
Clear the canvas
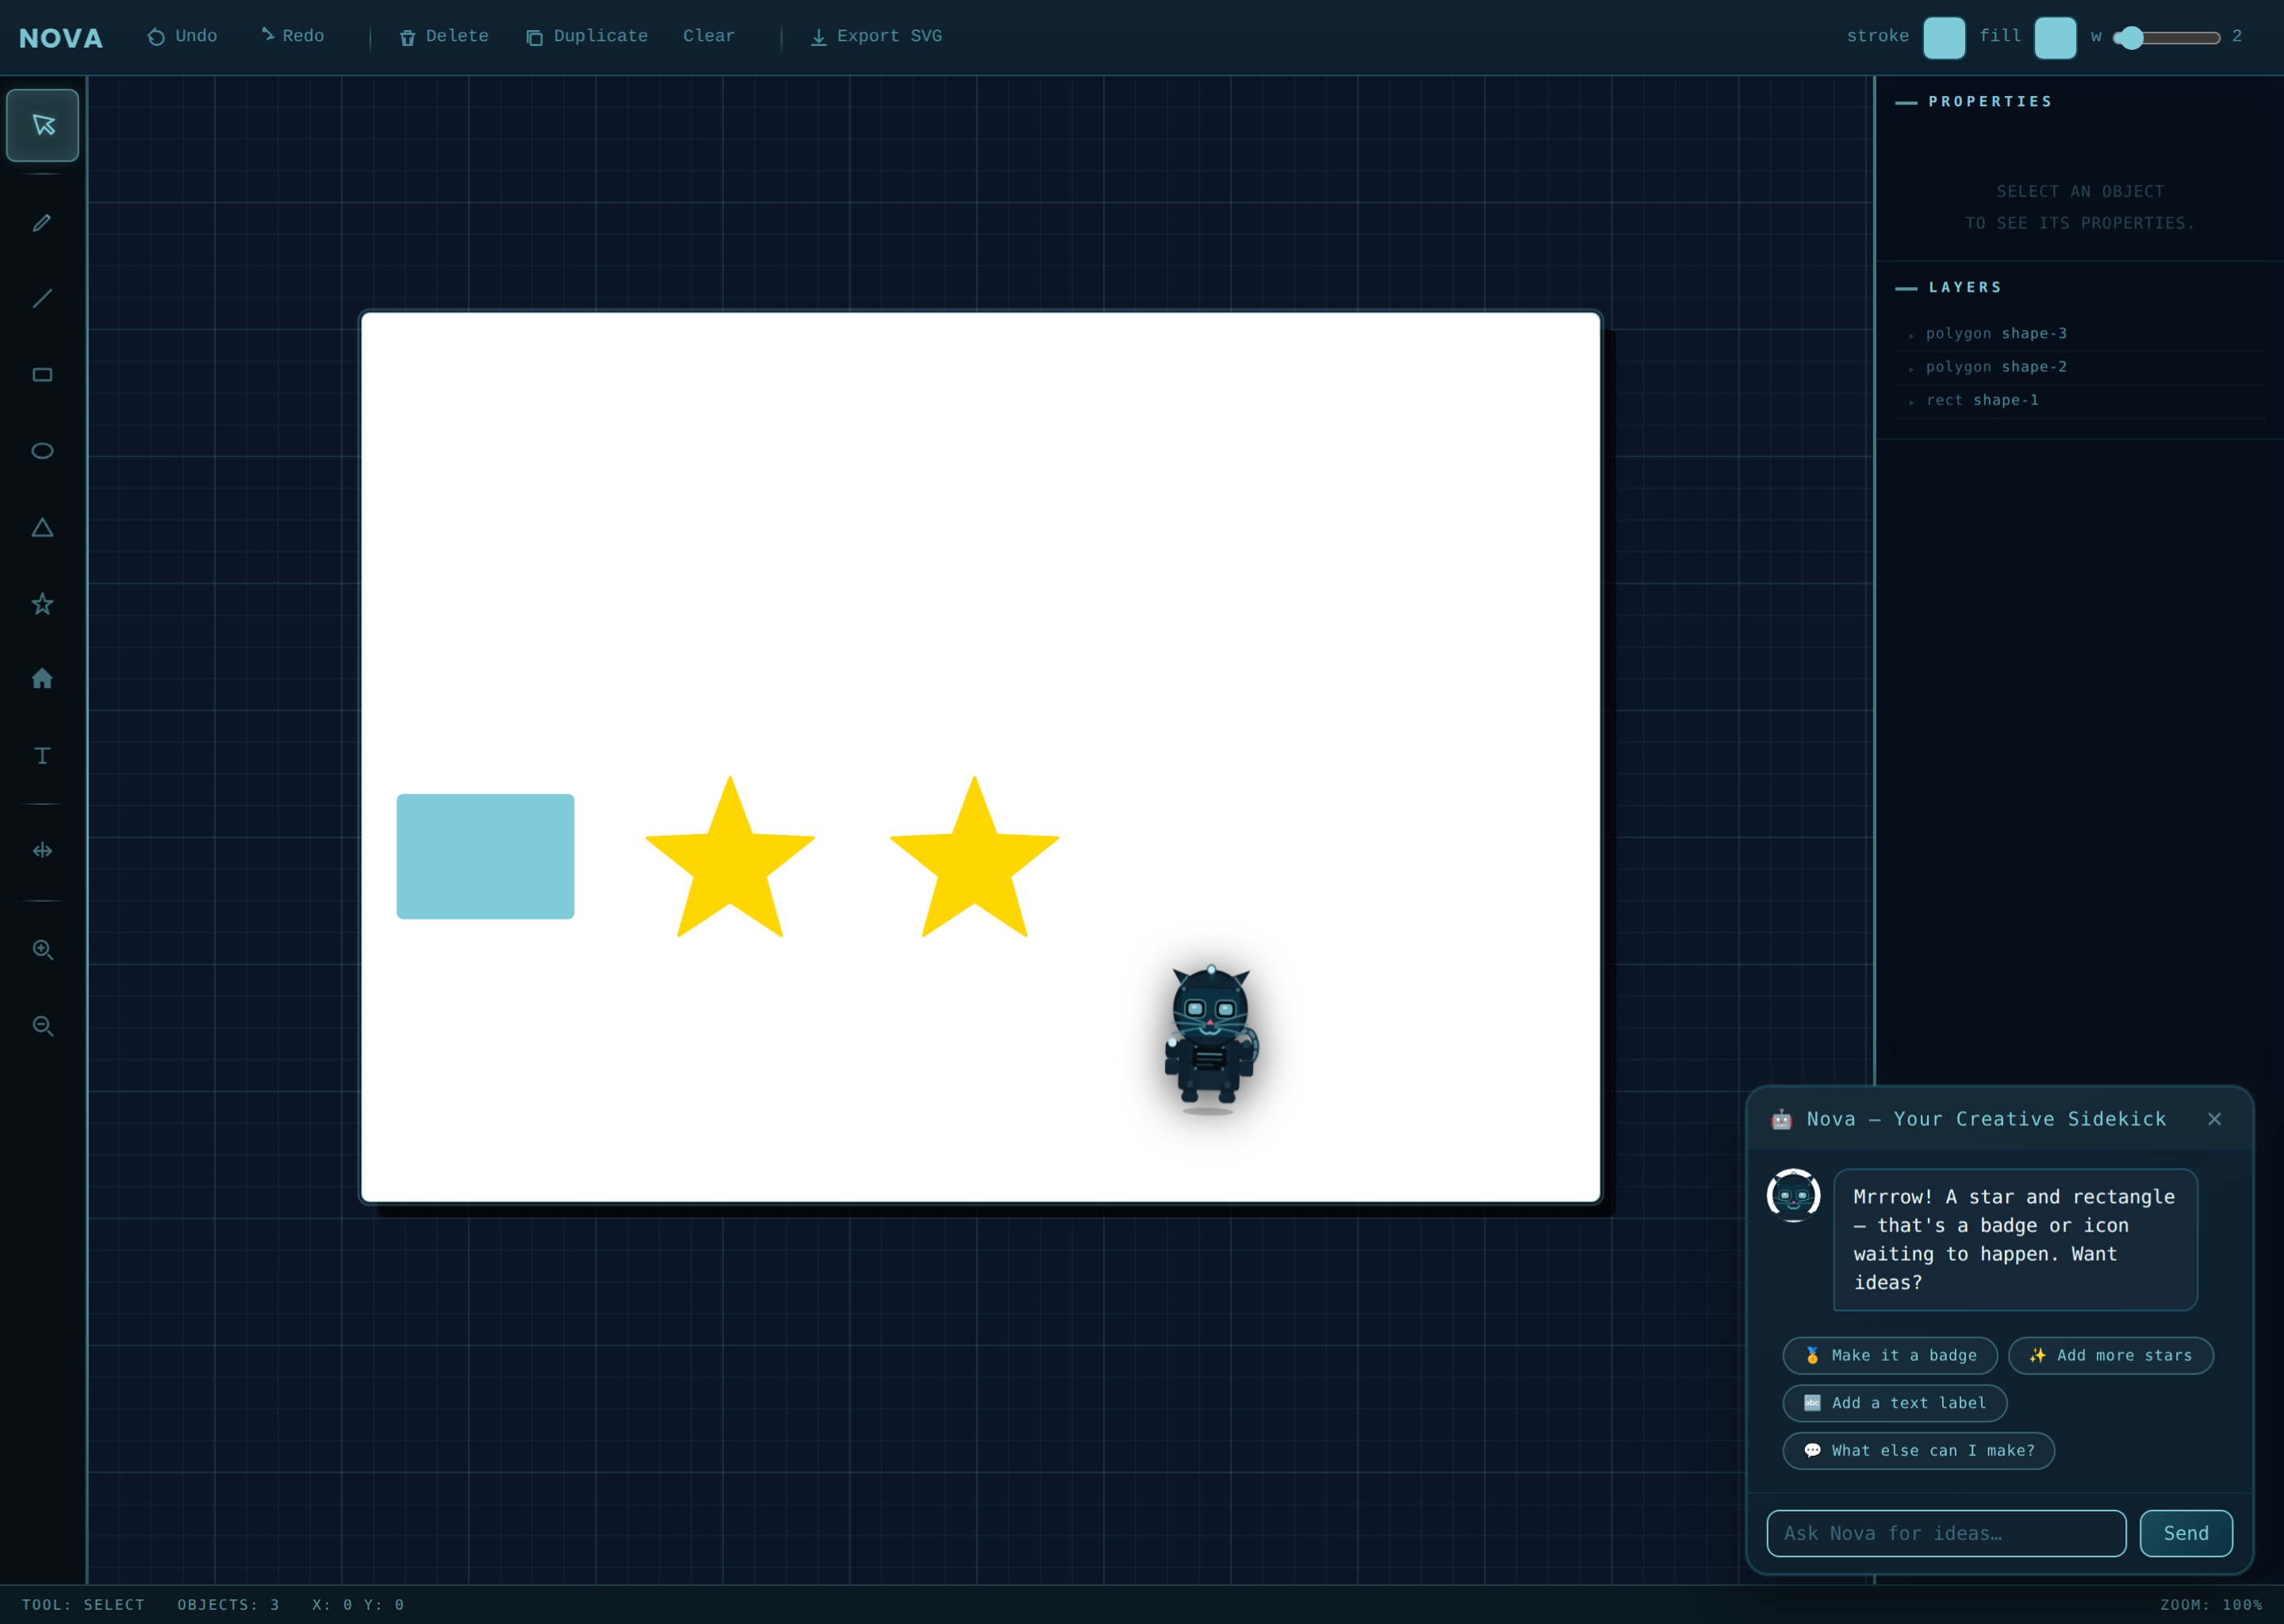coord(709,37)
